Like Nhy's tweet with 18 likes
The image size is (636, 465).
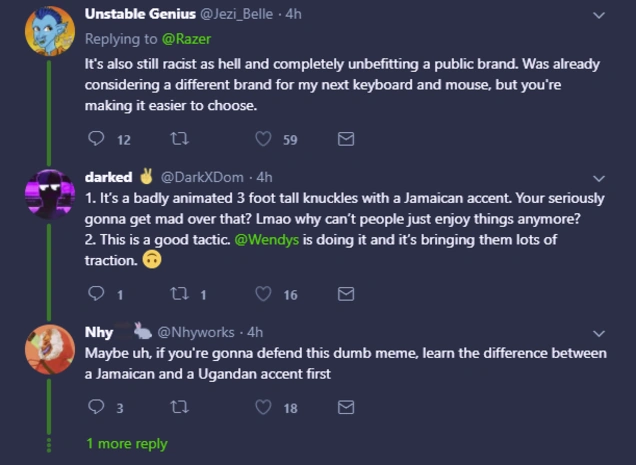point(264,407)
